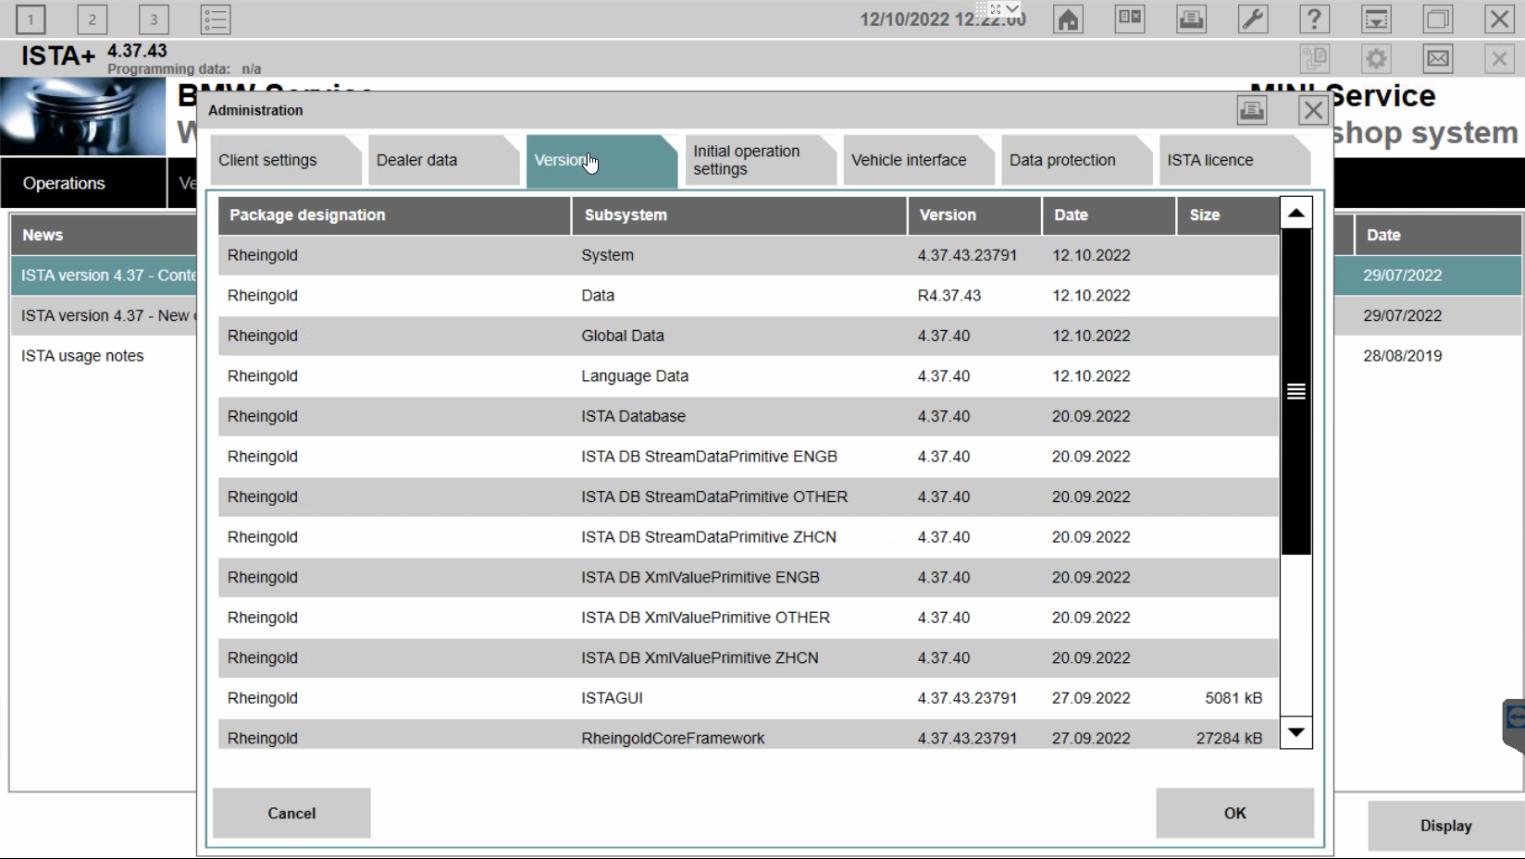Open the ISTA licence tab

tap(1234, 160)
